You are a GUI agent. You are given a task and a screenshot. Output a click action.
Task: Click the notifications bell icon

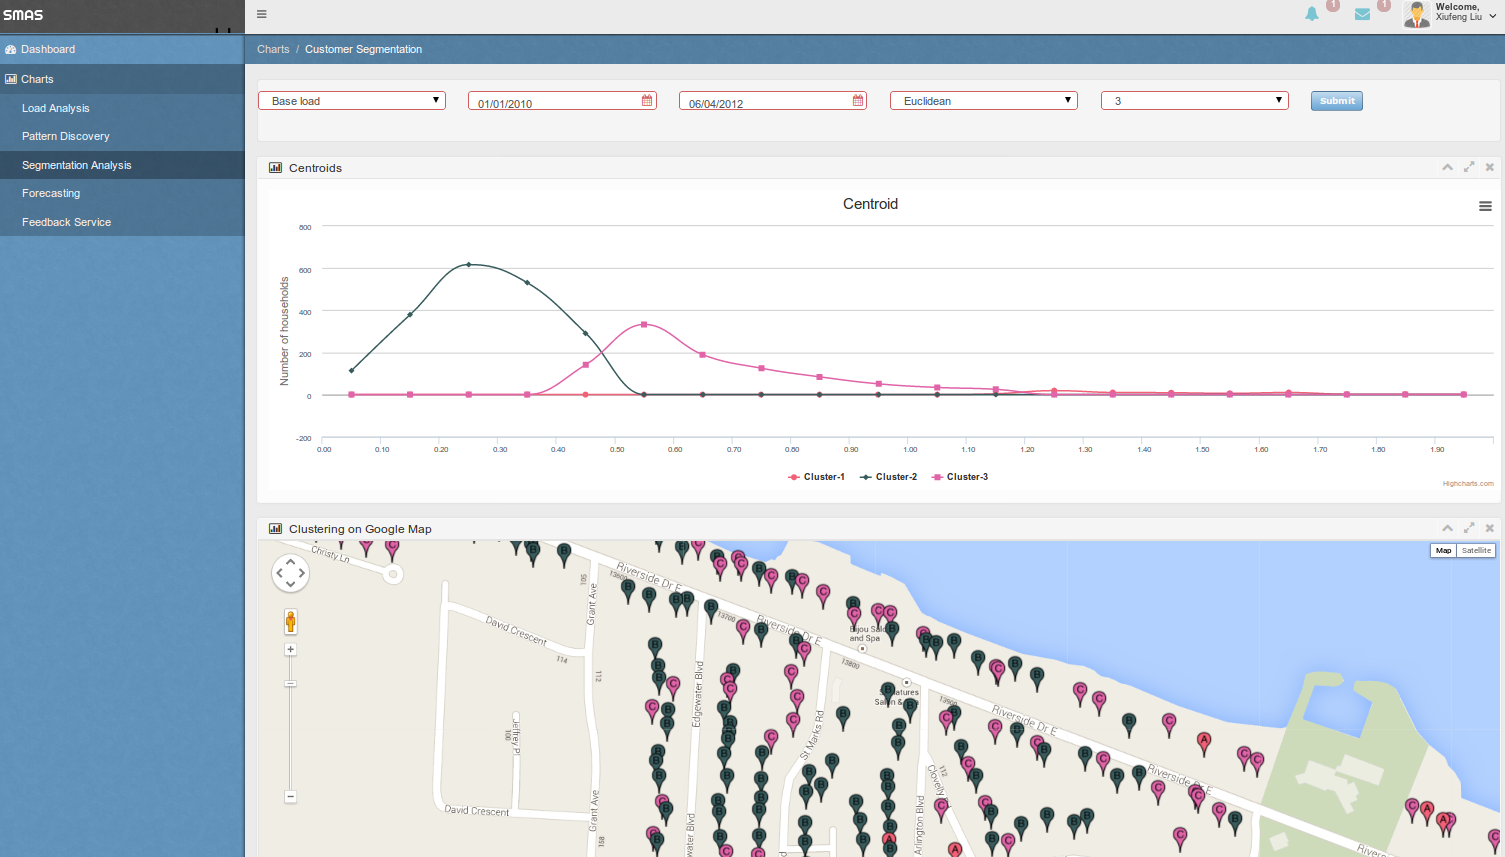tap(1311, 14)
